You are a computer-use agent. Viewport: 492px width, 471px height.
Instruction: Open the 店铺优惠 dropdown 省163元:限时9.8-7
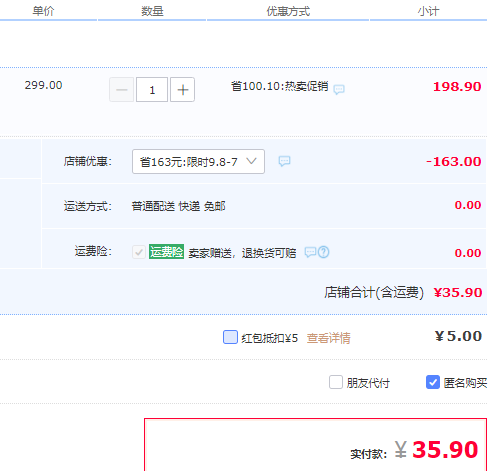198,162
